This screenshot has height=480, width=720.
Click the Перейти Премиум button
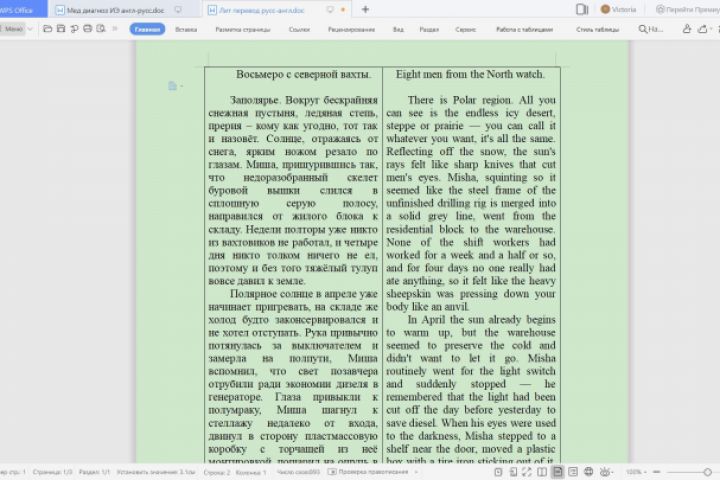[687, 9]
